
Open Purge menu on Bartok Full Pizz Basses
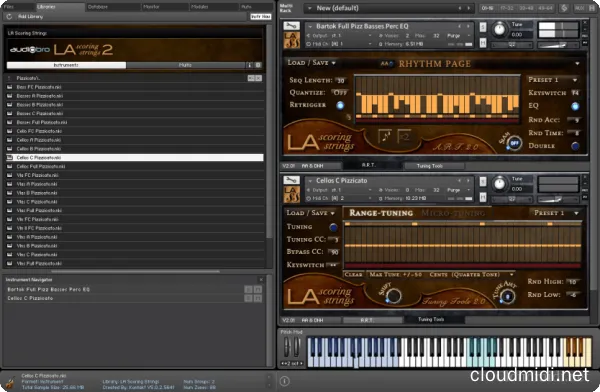pos(459,36)
